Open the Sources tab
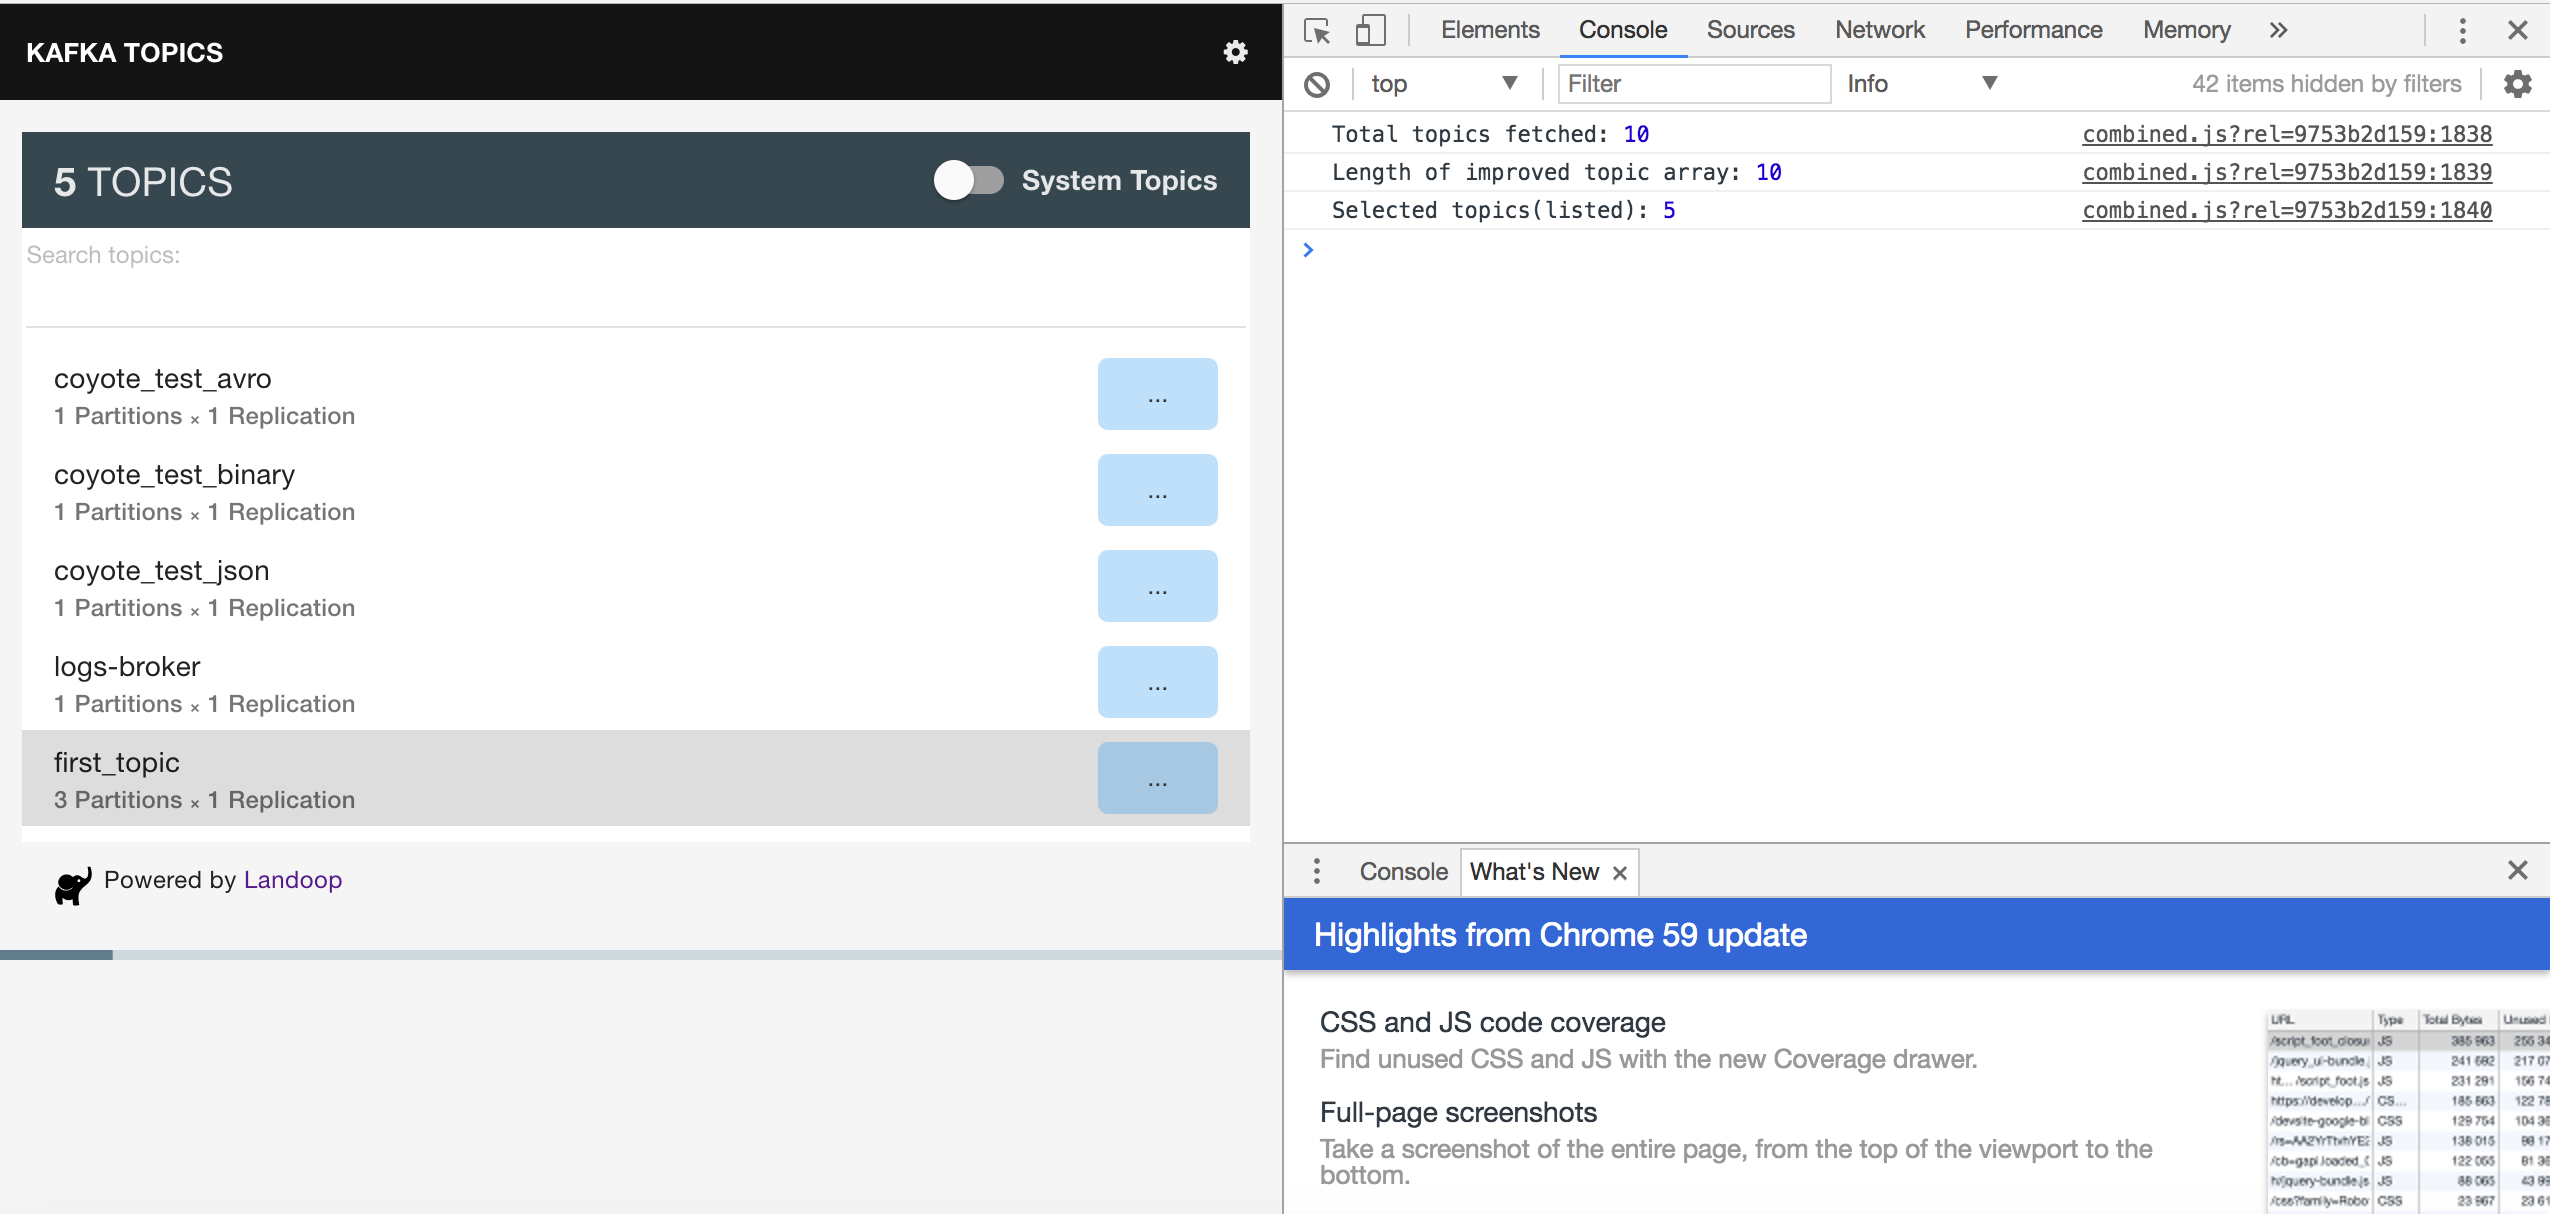The height and width of the screenshot is (1214, 2550). 1750,31
